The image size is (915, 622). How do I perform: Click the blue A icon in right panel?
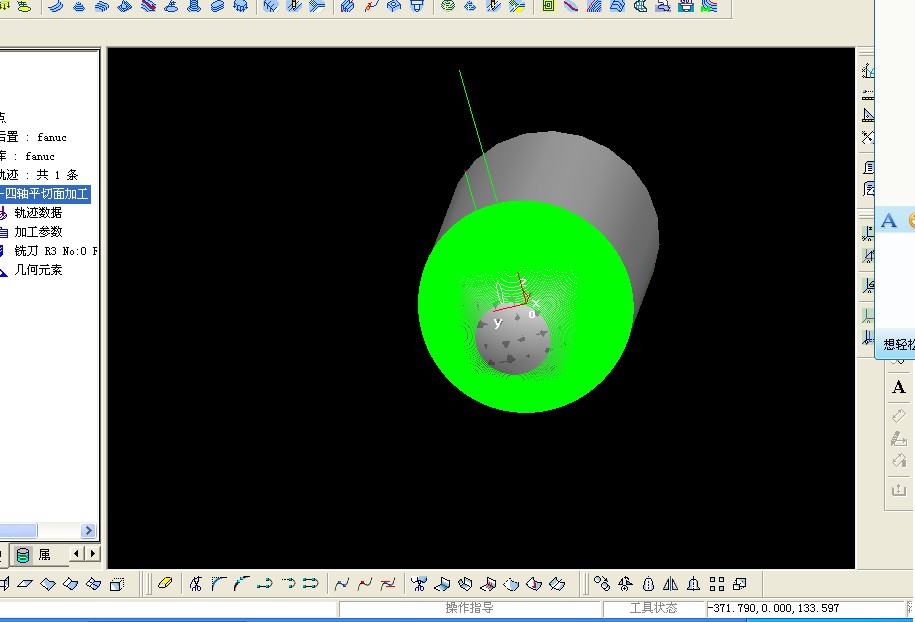tap(889, 221)
